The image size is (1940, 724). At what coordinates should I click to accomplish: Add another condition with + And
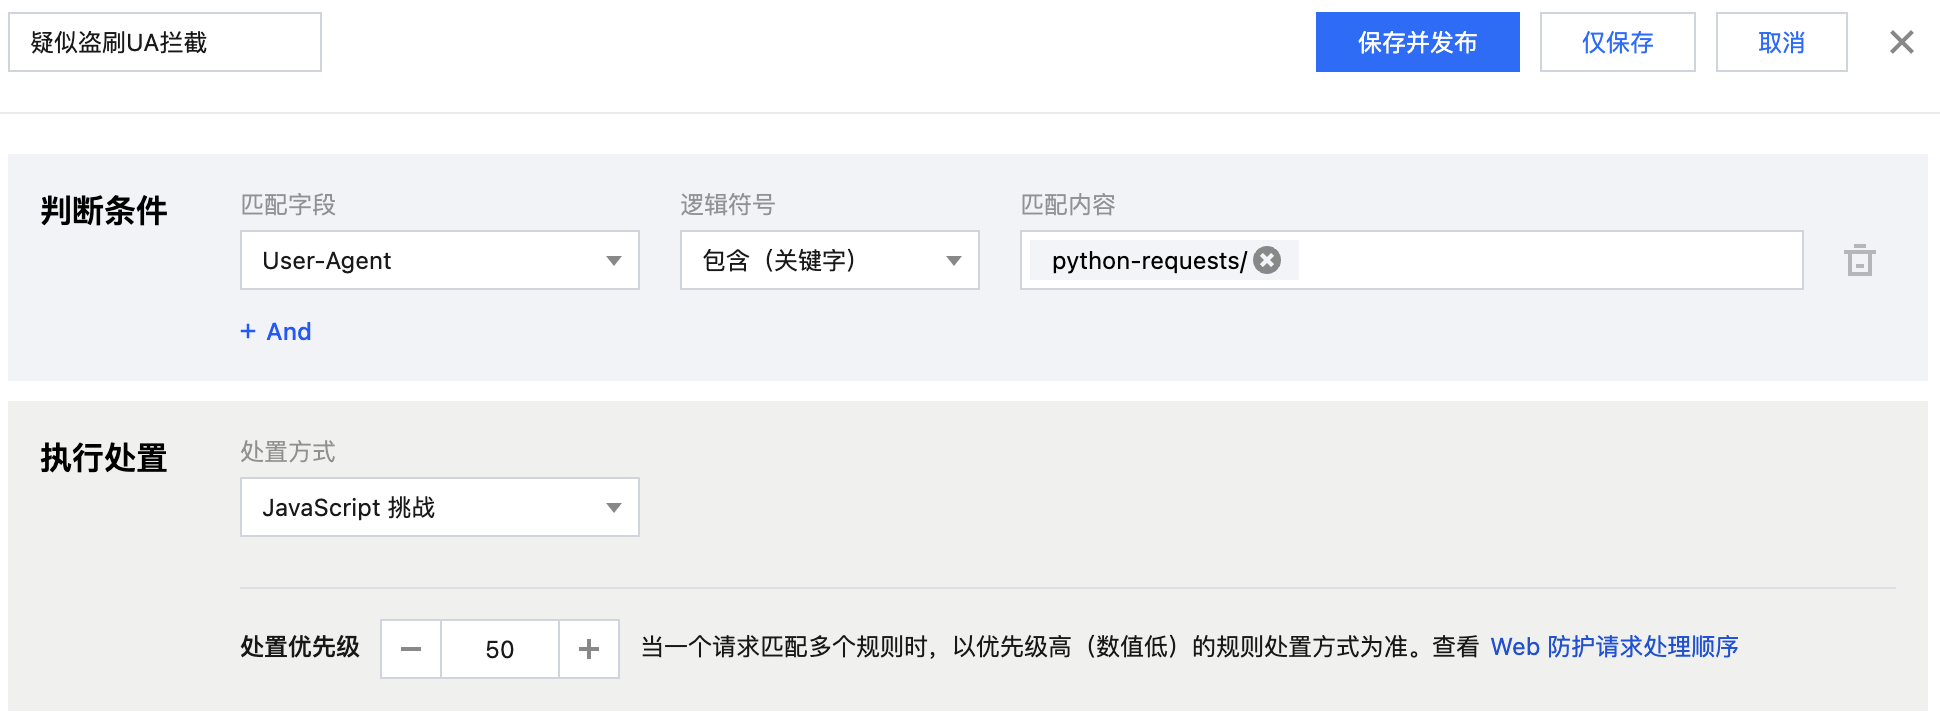276,331
